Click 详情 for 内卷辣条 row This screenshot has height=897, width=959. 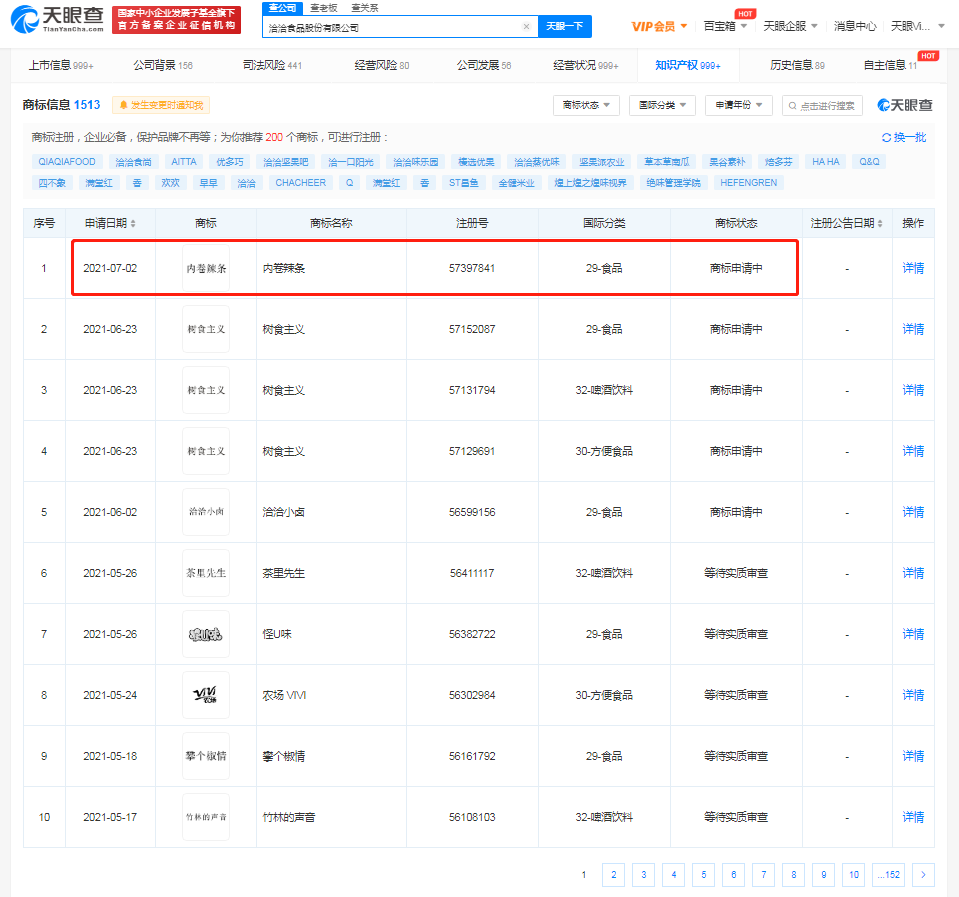tap(913, 268)
